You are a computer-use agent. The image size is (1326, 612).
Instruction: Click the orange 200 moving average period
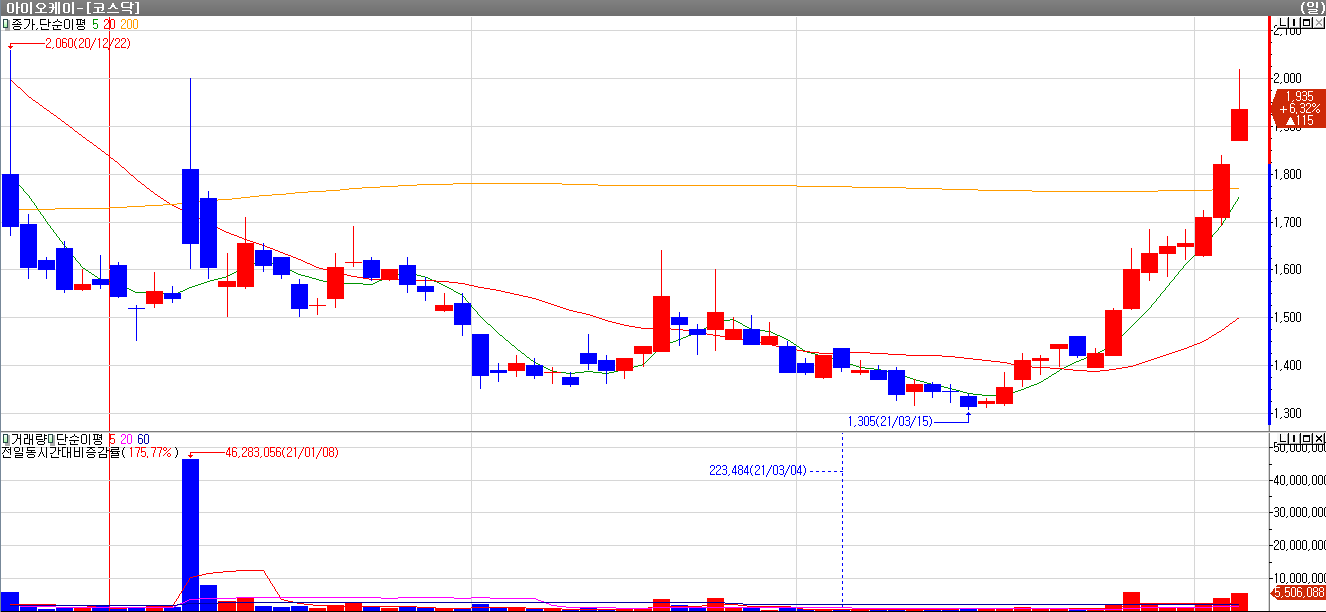(x=130, y=23)
